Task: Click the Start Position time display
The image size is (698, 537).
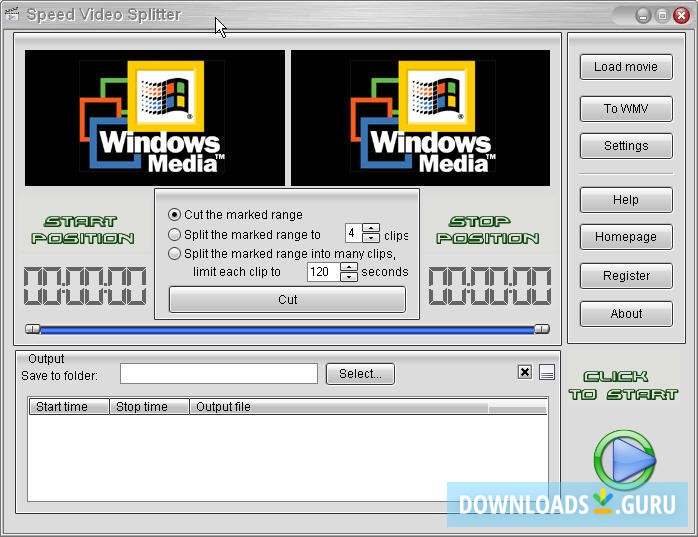Action: (85, 286)
